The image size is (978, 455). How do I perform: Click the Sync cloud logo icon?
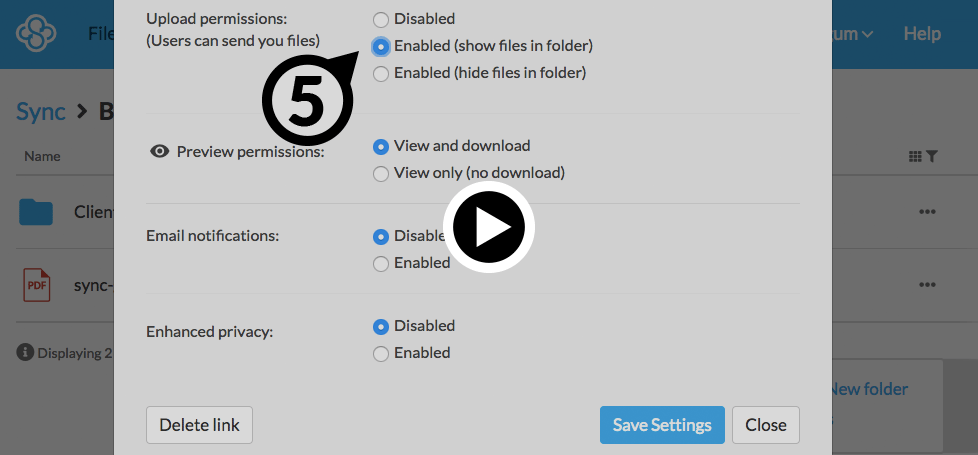click(36, 34)
